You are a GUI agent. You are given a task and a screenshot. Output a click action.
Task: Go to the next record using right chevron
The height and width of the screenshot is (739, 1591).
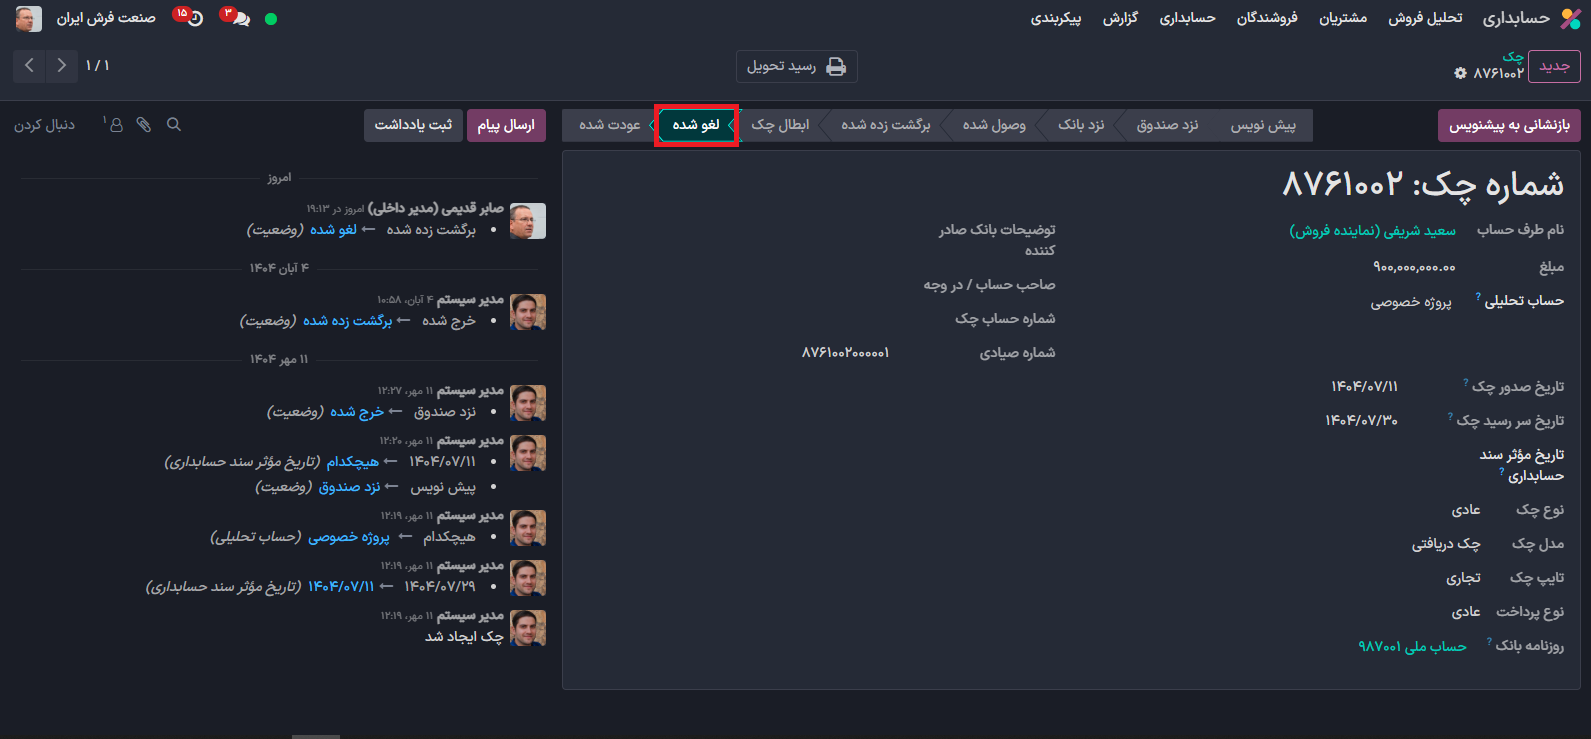pos(62,65)
